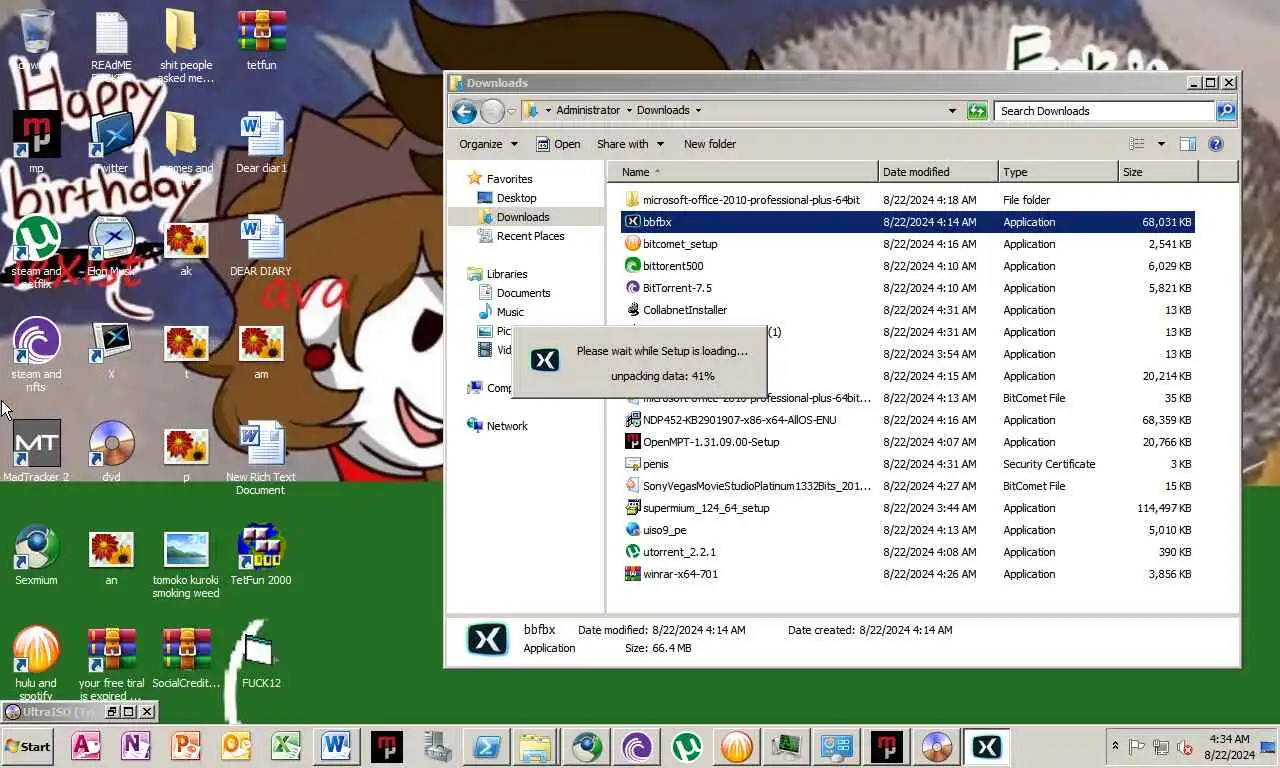The height and width of the screenshot is (768, 1280).
Task: Select the NDP452-KB2901907 installer icon
Action: (632, 420)
